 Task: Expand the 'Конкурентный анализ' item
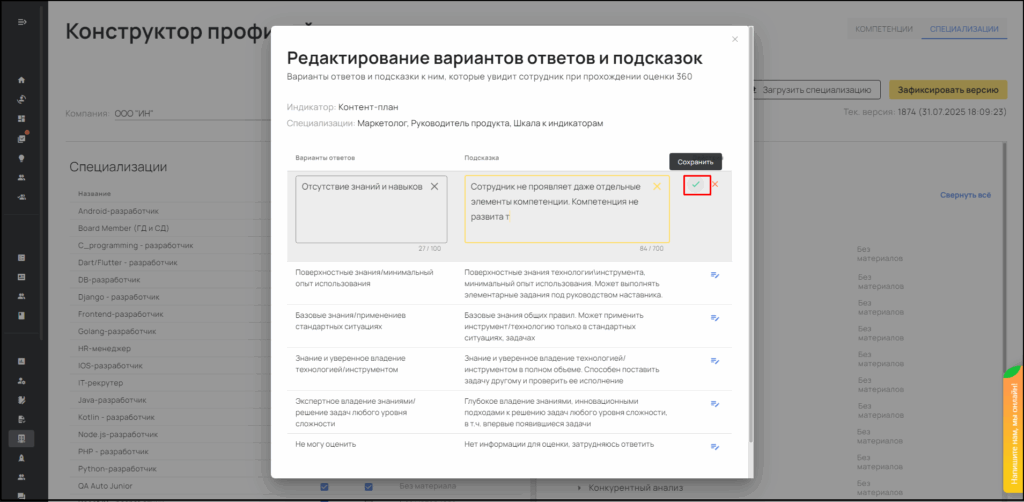(x=580, y=488)
